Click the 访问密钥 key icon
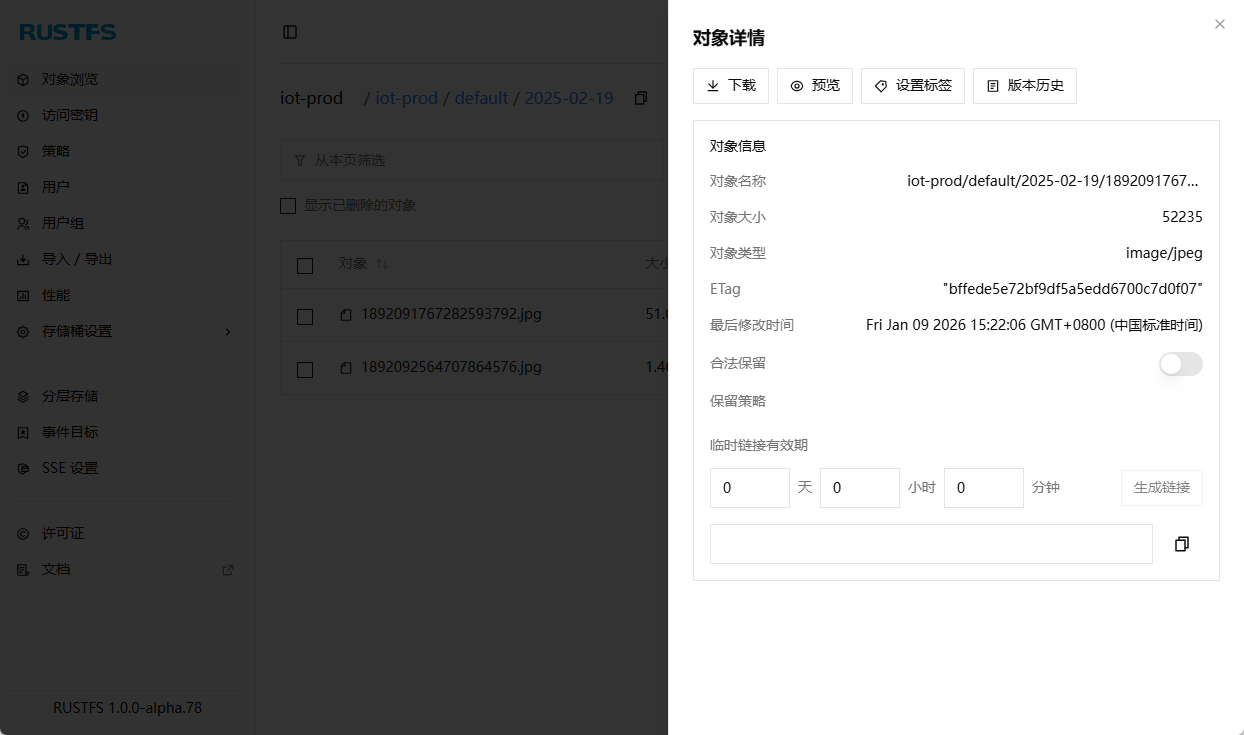The image size is (1244, 735). click(23, 115)
